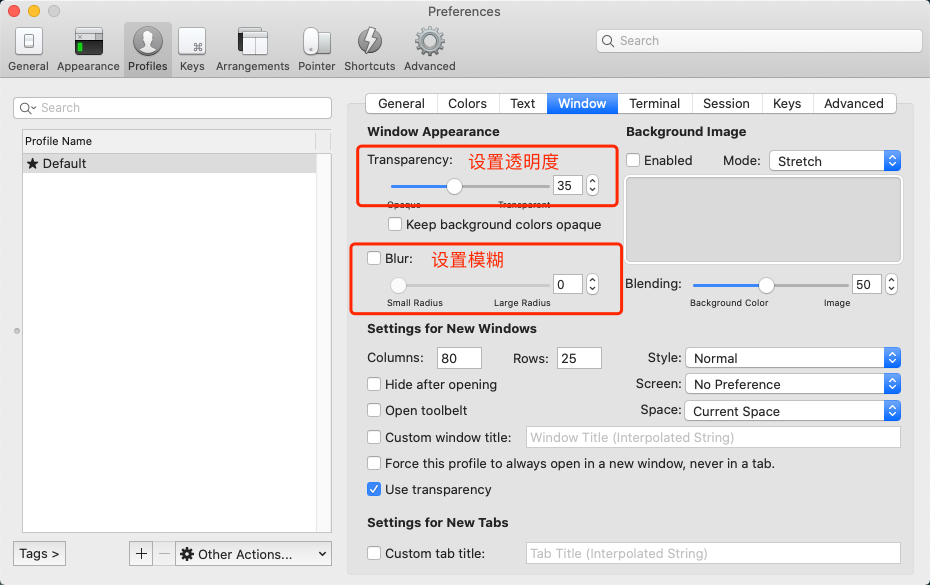Select the Profiles toolbar icon

pos(148,42)
